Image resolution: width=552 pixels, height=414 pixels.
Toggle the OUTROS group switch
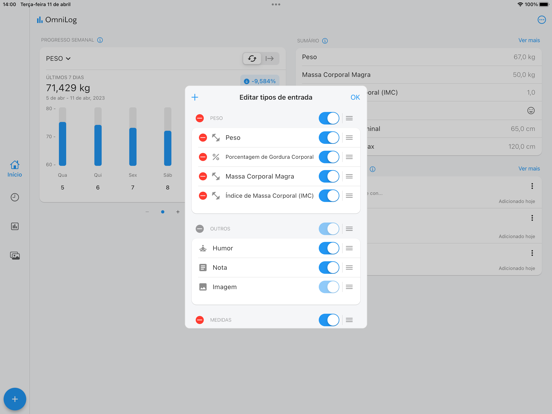pyautogui.click(x=329, y=228)
